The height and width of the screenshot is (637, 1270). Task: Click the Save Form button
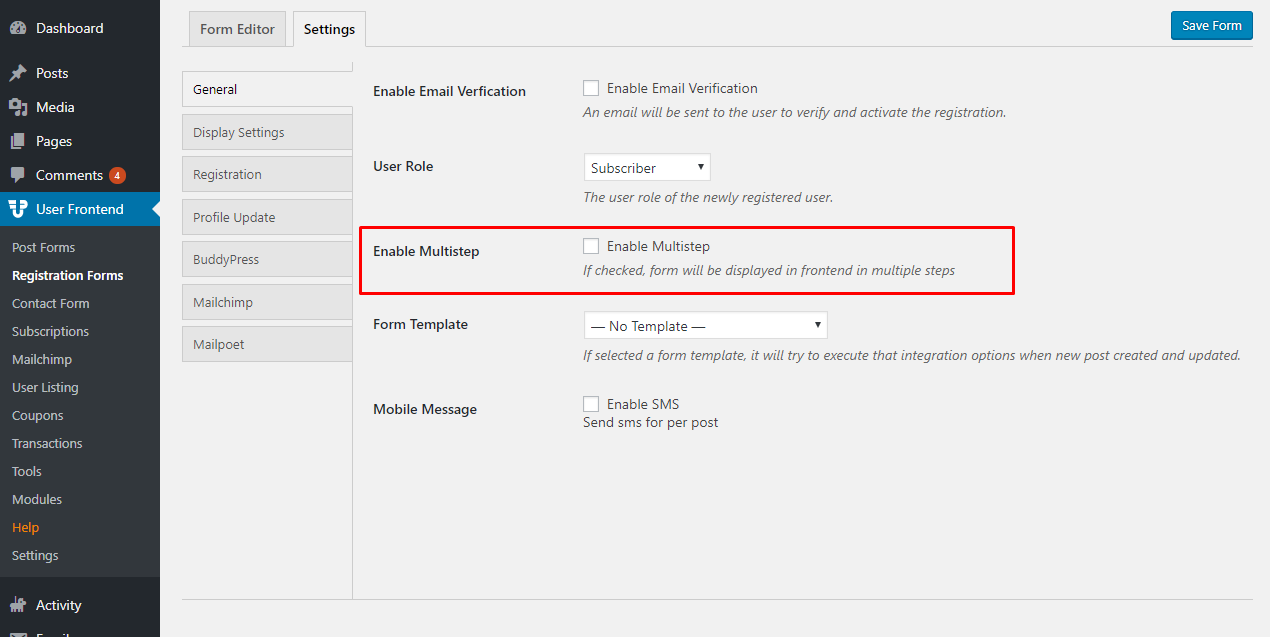pos(1211,26)
